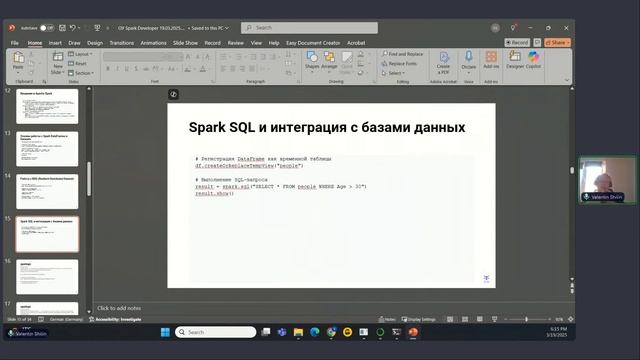This screenshot has width=640, height=360.
Task: Open the View tab
Action: 256,43
